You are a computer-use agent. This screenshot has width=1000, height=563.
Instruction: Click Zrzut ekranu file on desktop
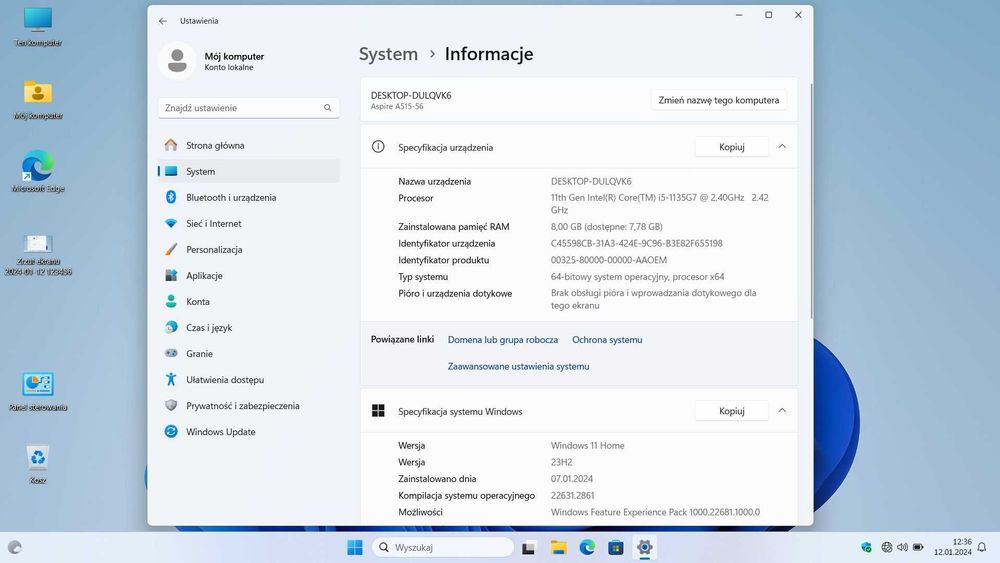[x=38, y=254]
